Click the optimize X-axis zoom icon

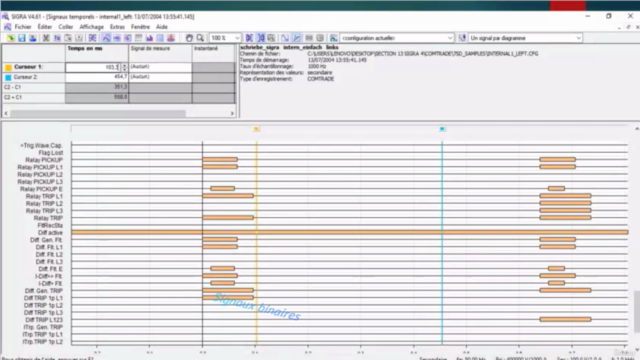coord(249,38)
